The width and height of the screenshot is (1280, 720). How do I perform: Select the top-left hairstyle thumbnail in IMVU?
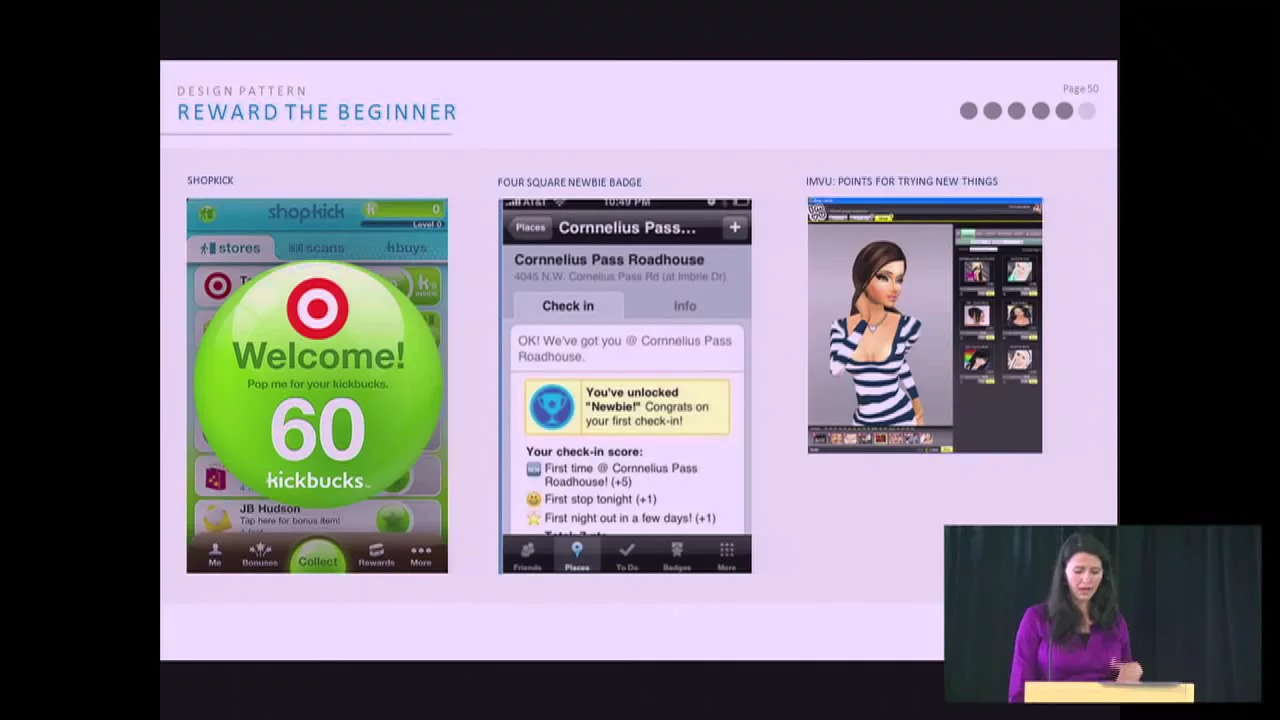click(976, 272)
